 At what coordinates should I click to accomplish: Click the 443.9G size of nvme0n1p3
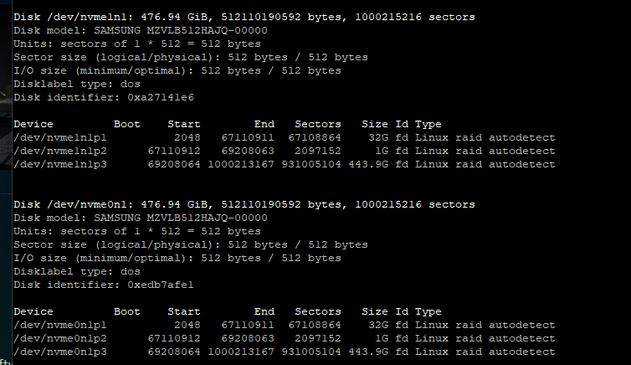pyautogui.click(x=368, y=352)
